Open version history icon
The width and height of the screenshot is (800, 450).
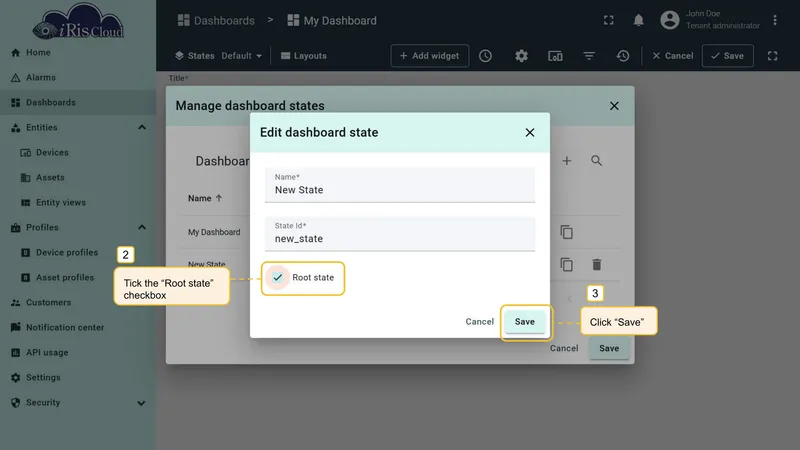(x=622, y=56)
